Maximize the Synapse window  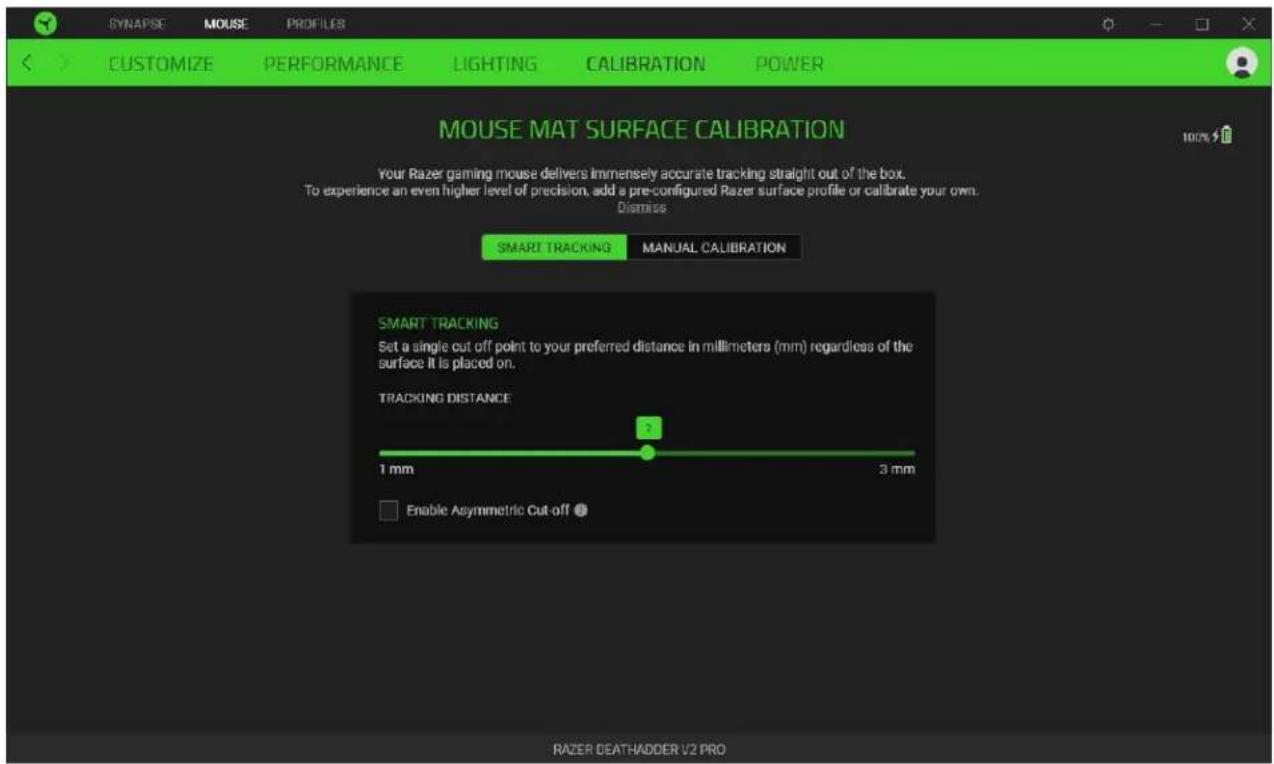click(1202, 23)
